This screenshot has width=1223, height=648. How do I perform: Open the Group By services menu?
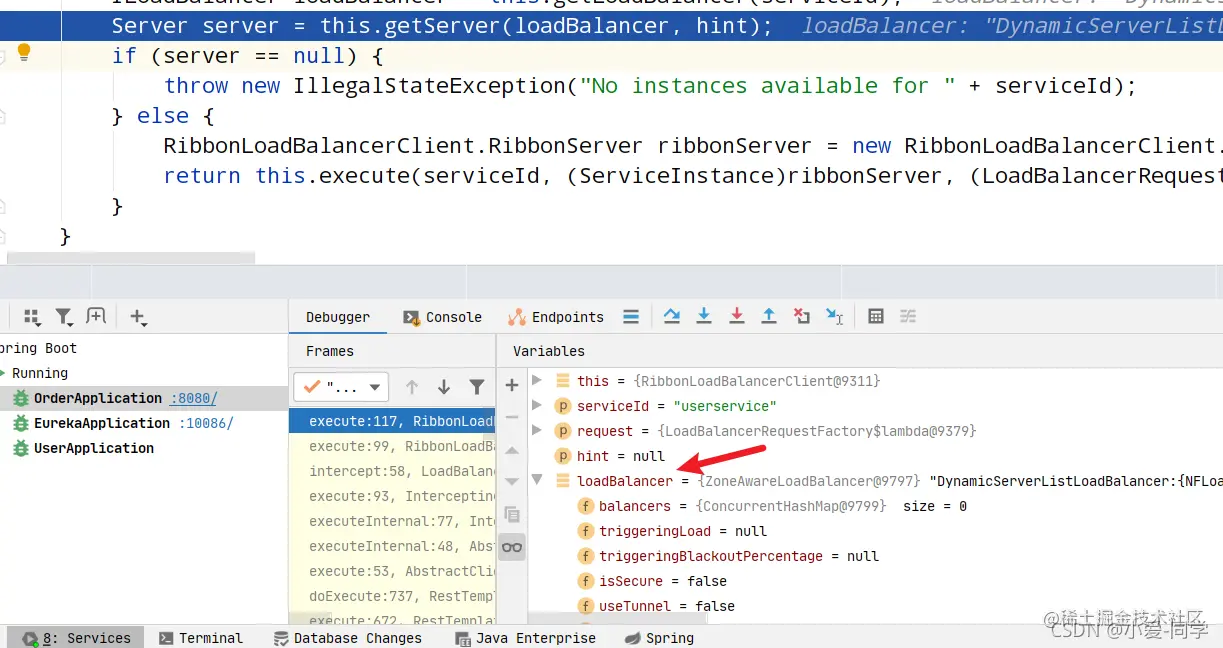[31, 317]
